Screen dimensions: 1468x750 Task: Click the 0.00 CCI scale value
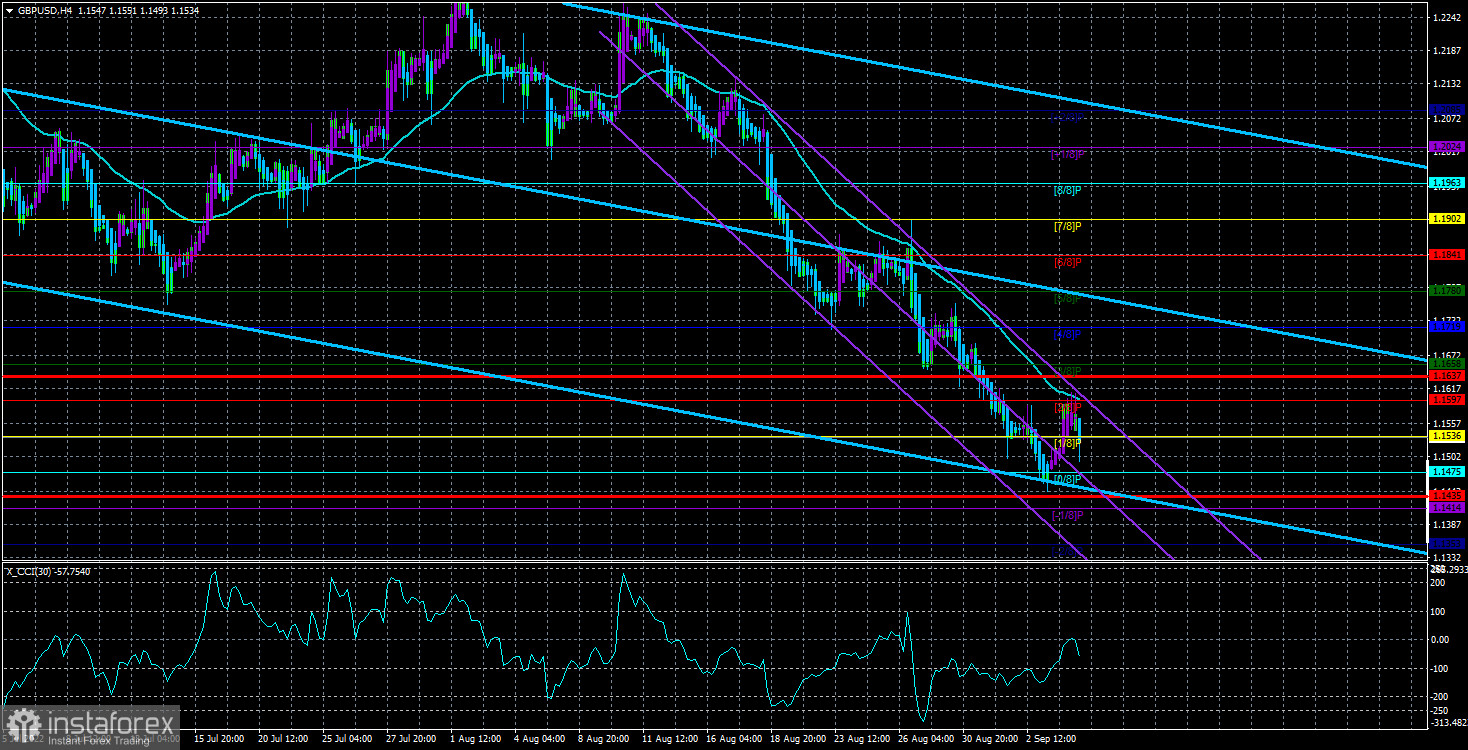[x=1442, y=638]
